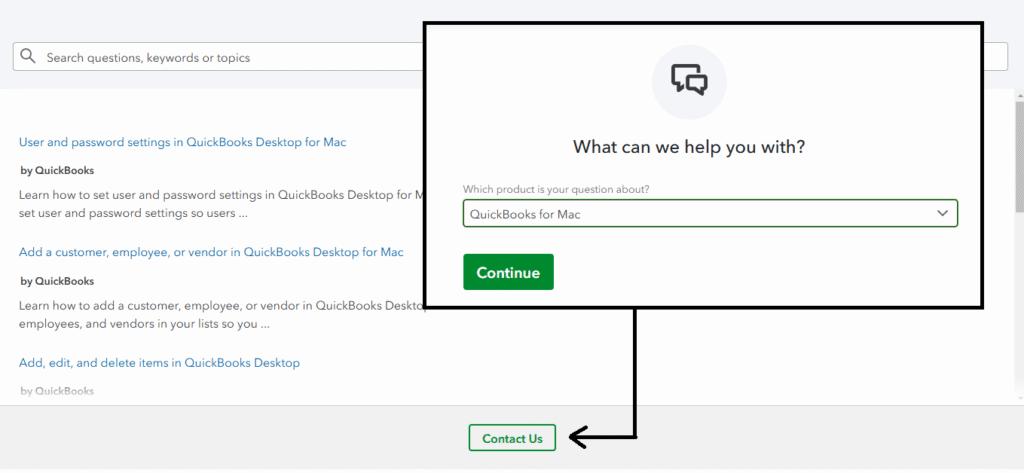The height and width of the screenshot is (473, 1024).
Task: Click 'by QuickBooks' under the add customer article
Action: click(x=57, y=281)
